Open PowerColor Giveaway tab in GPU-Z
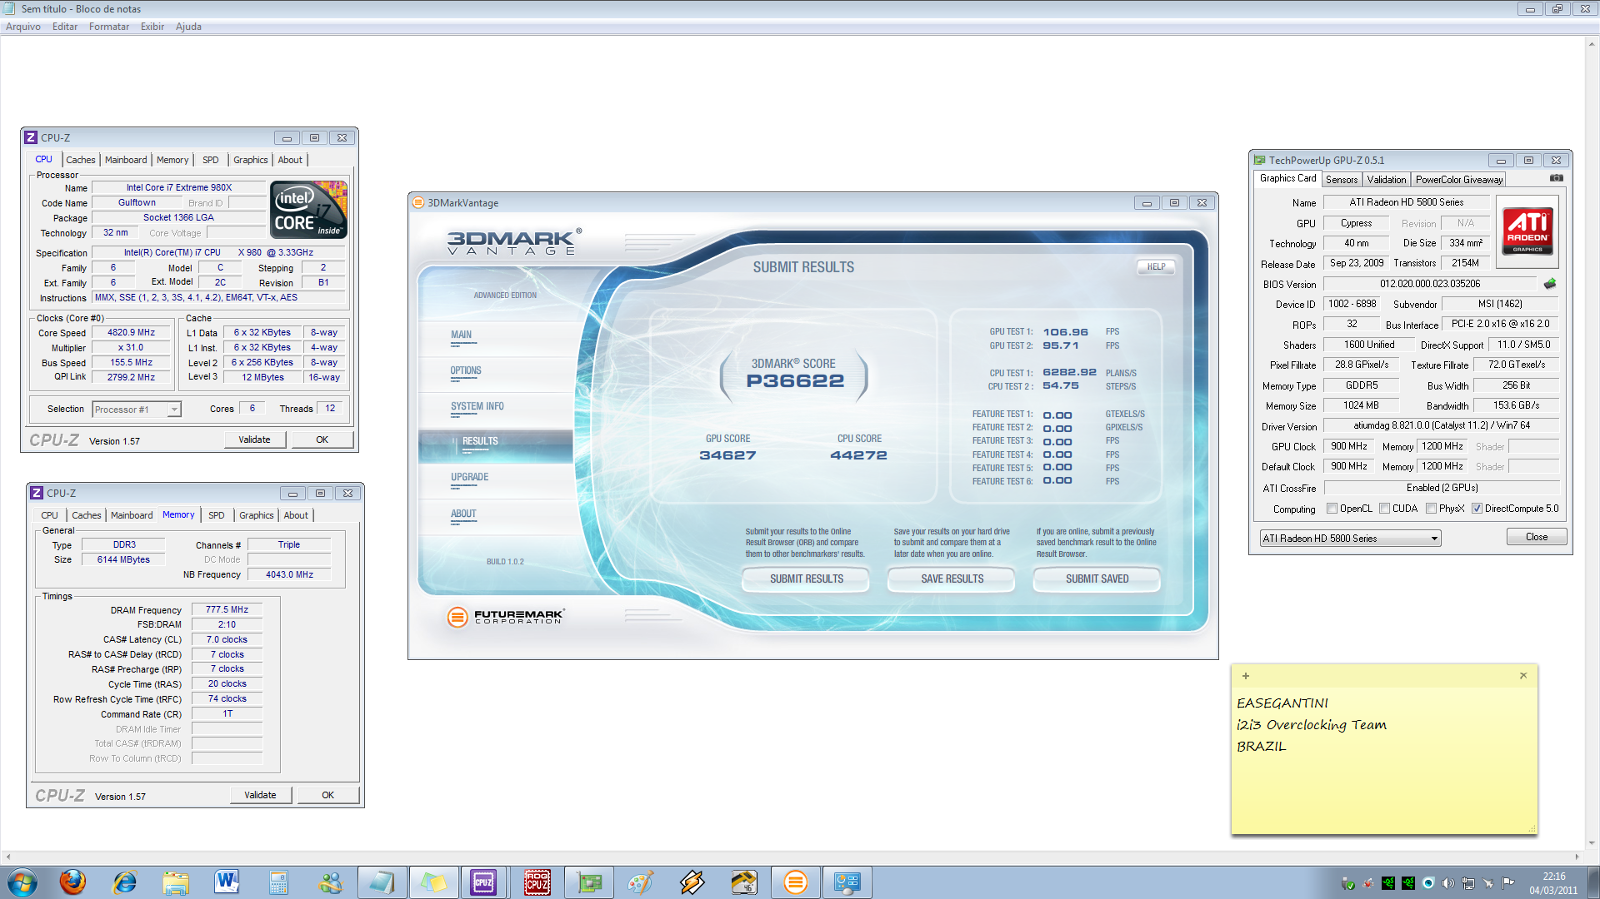1600x899 pixels. pyautogui.click(x=1459, y=180)
